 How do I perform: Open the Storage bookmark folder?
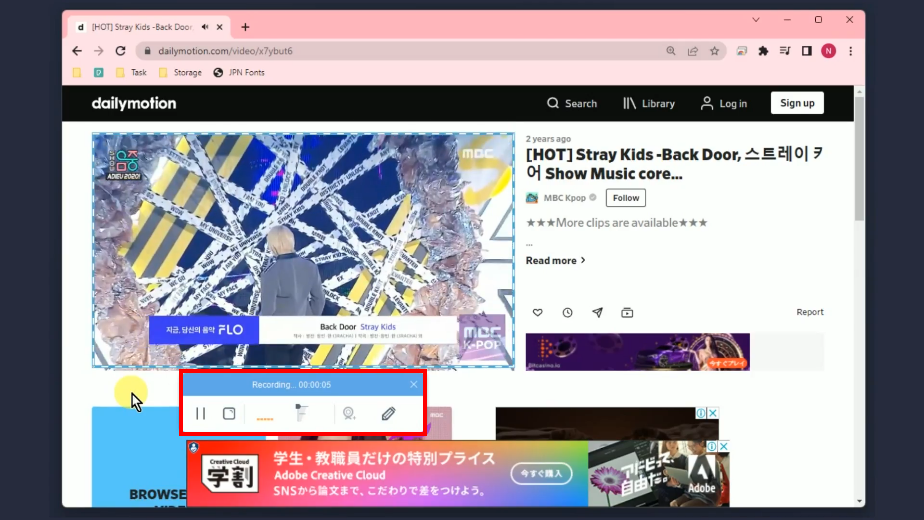click(180, 73)
